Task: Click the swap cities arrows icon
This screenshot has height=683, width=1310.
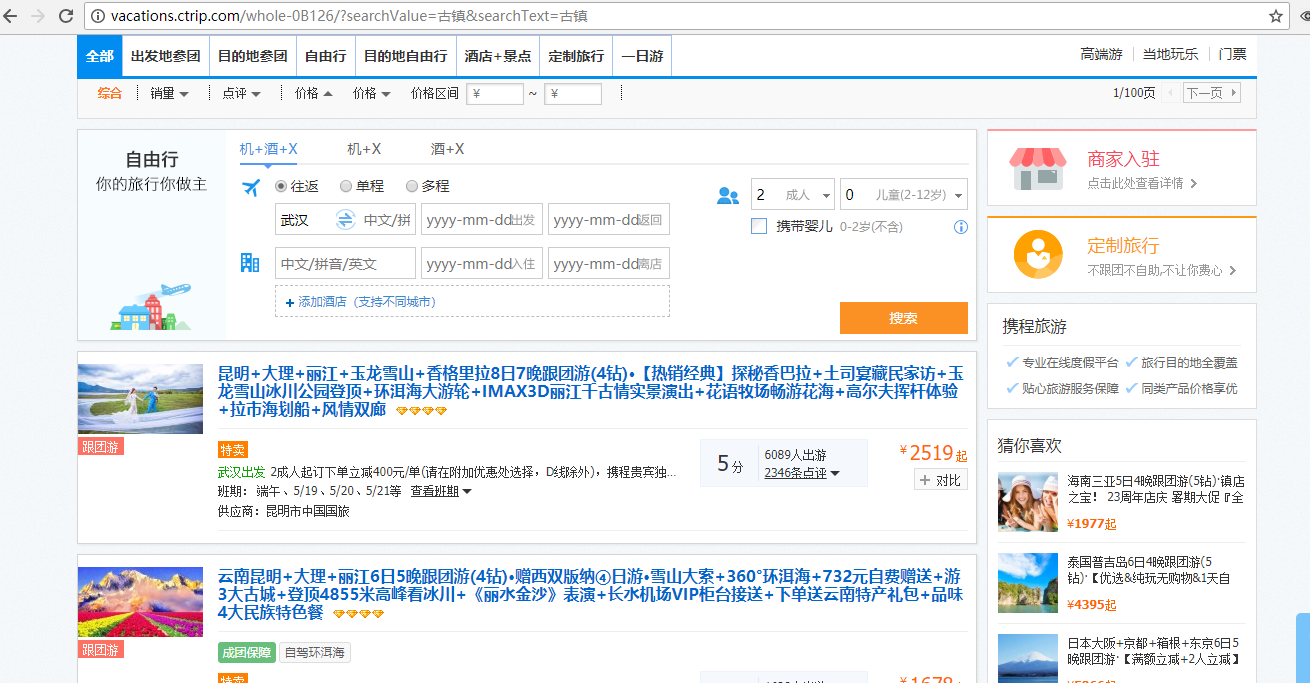Action: 345,220
